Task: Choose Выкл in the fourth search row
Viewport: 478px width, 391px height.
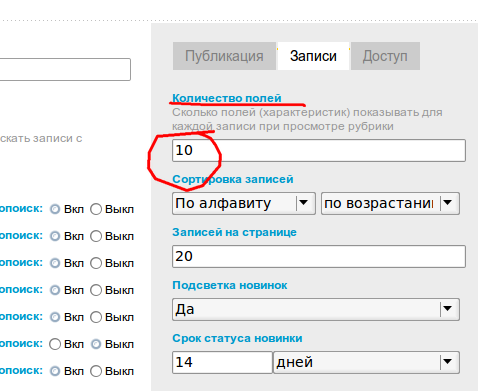Action: click(x=96, y=290)
